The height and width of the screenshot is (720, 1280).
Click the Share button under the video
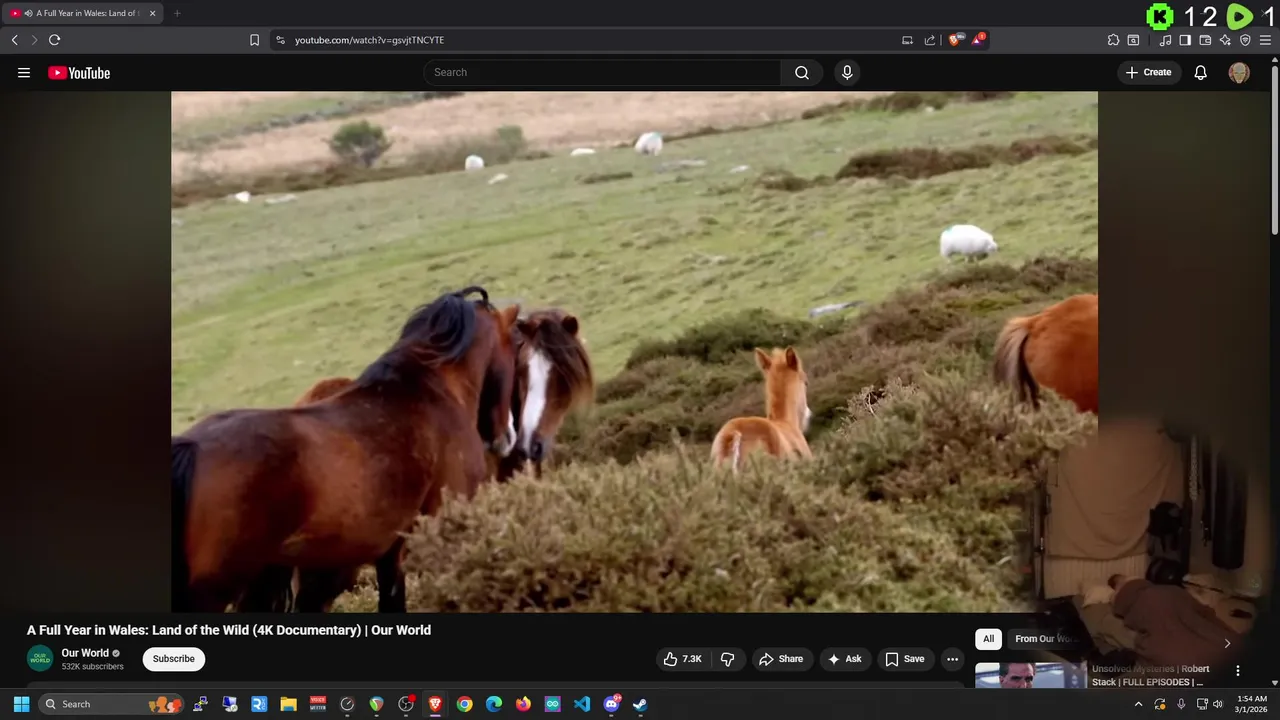(x=781, y=659)
